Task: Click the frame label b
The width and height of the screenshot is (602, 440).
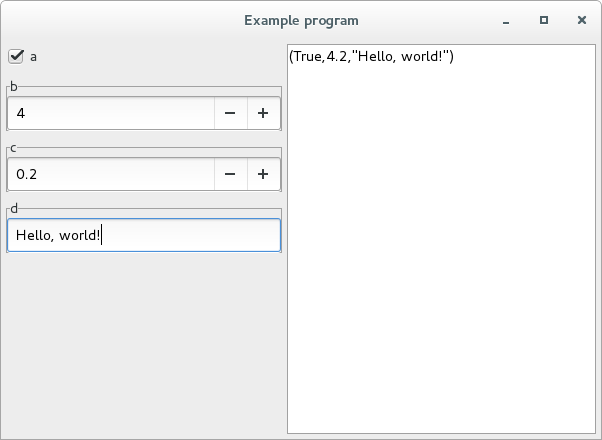Action: pyautogui.click(x=14, y=87)
